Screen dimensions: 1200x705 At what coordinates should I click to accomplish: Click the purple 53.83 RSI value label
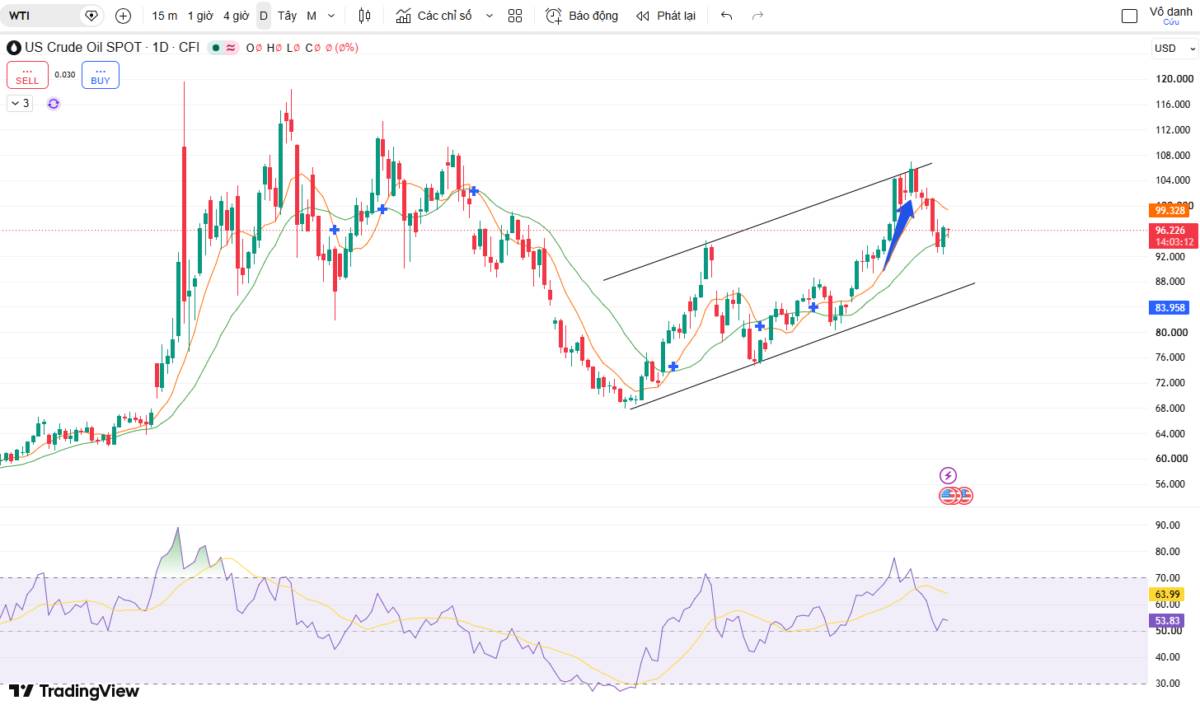coord(1168,621)
